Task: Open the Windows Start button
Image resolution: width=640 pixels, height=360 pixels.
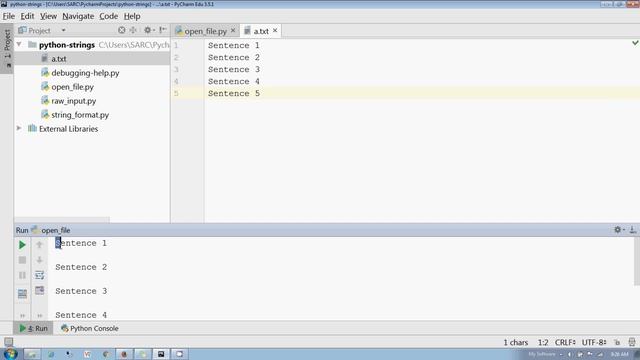Action: click(10, 353)
